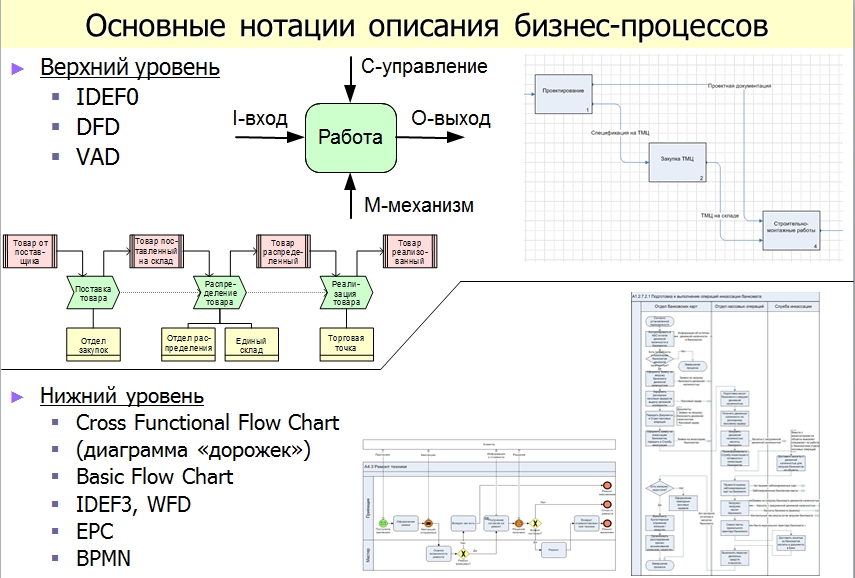This screenshot has height=578, width=855.
Task: Select the green 'Работа' box
Action: pos(351,137)
